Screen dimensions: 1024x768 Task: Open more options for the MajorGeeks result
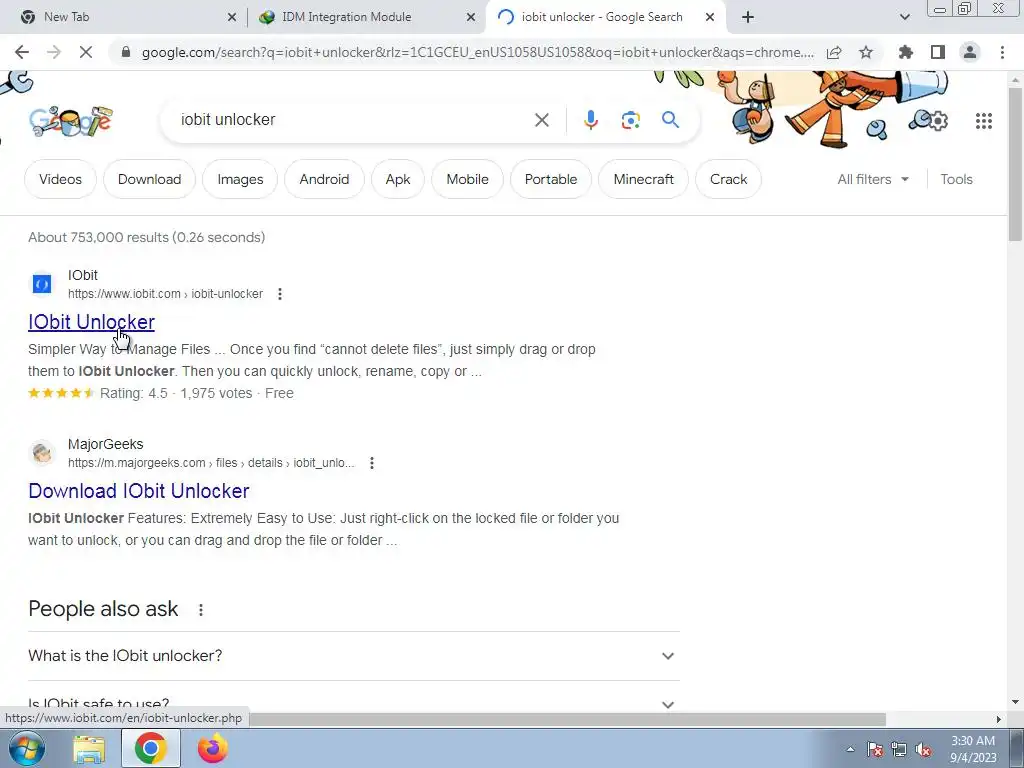(x=372, y=463)
